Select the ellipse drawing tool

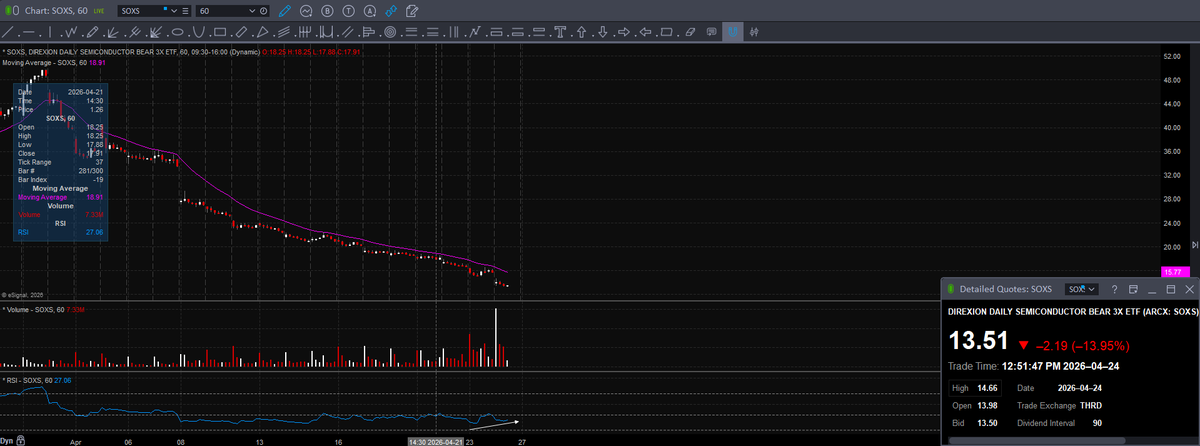point(177,33)
